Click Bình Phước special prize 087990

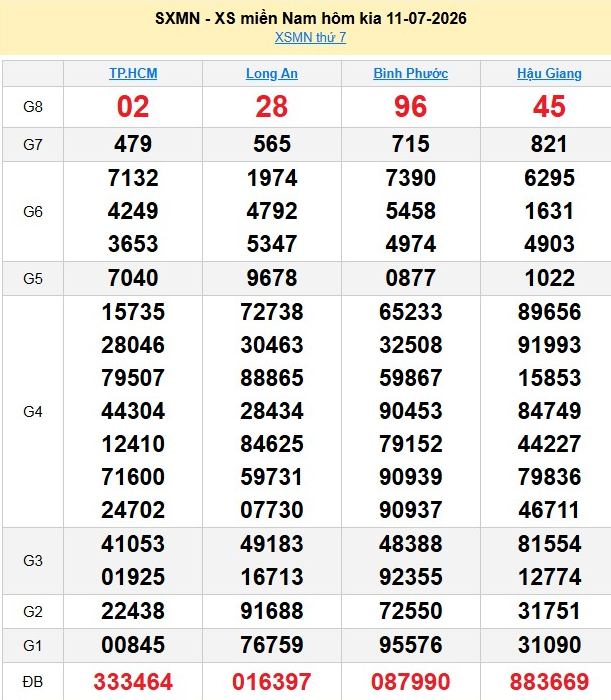411,682
